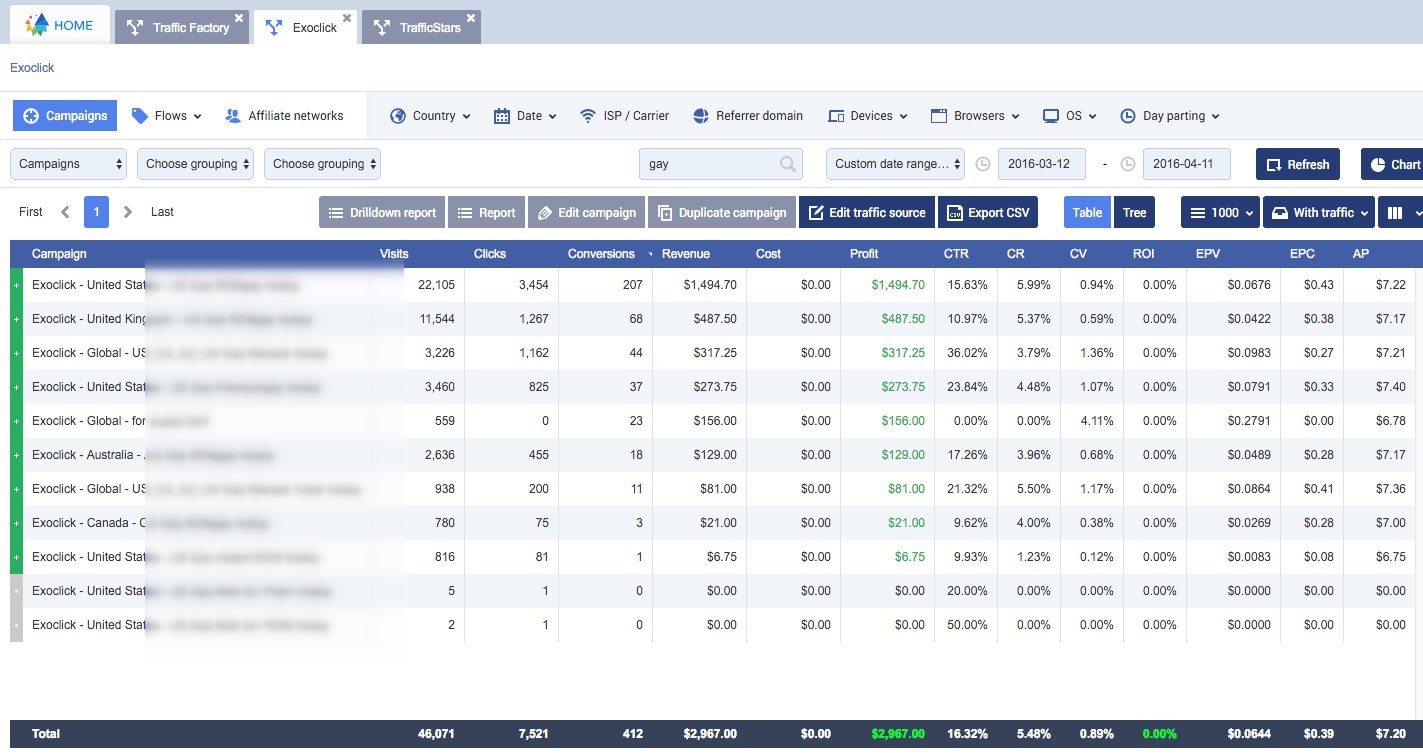This screenshot has width=1423, height=756.
Task: Go to Last page link
Action: tap(162, 212)
